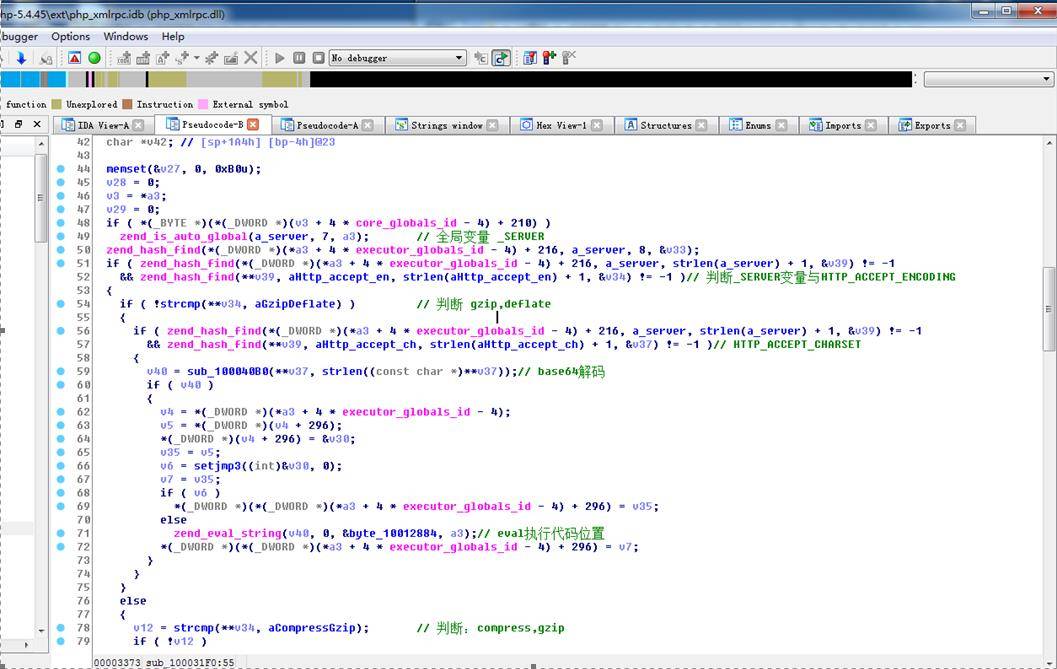Switch to the IDA View-A tab

click(x=102, y=125)
